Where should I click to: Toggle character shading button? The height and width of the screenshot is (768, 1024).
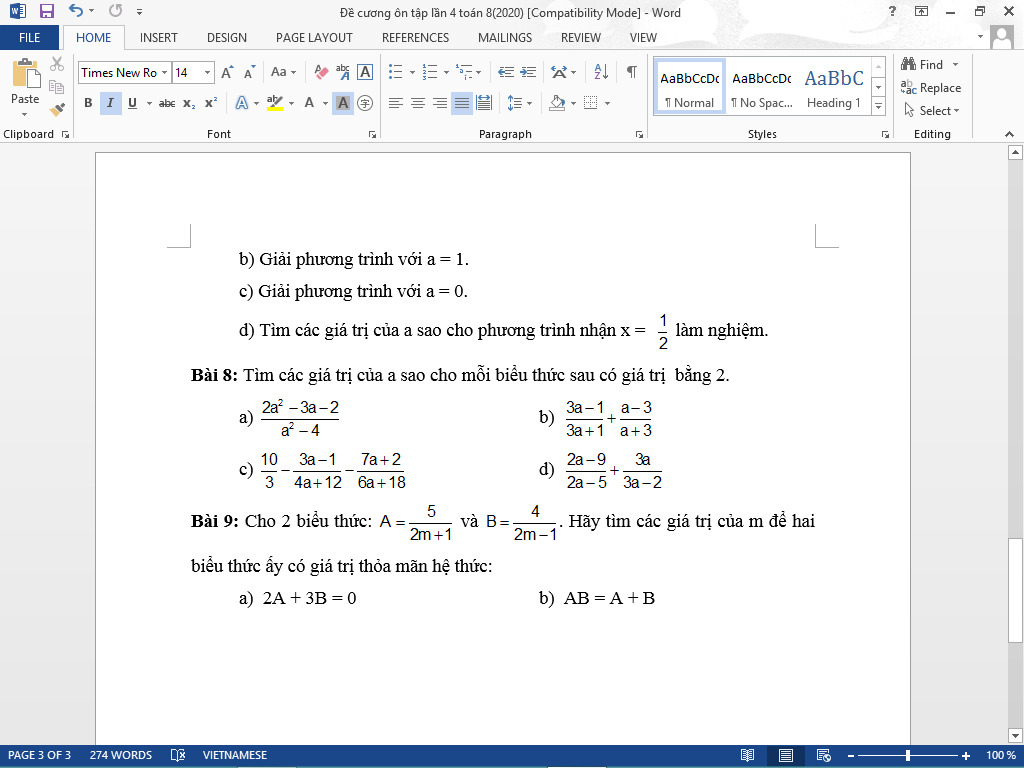pos(343,103)
